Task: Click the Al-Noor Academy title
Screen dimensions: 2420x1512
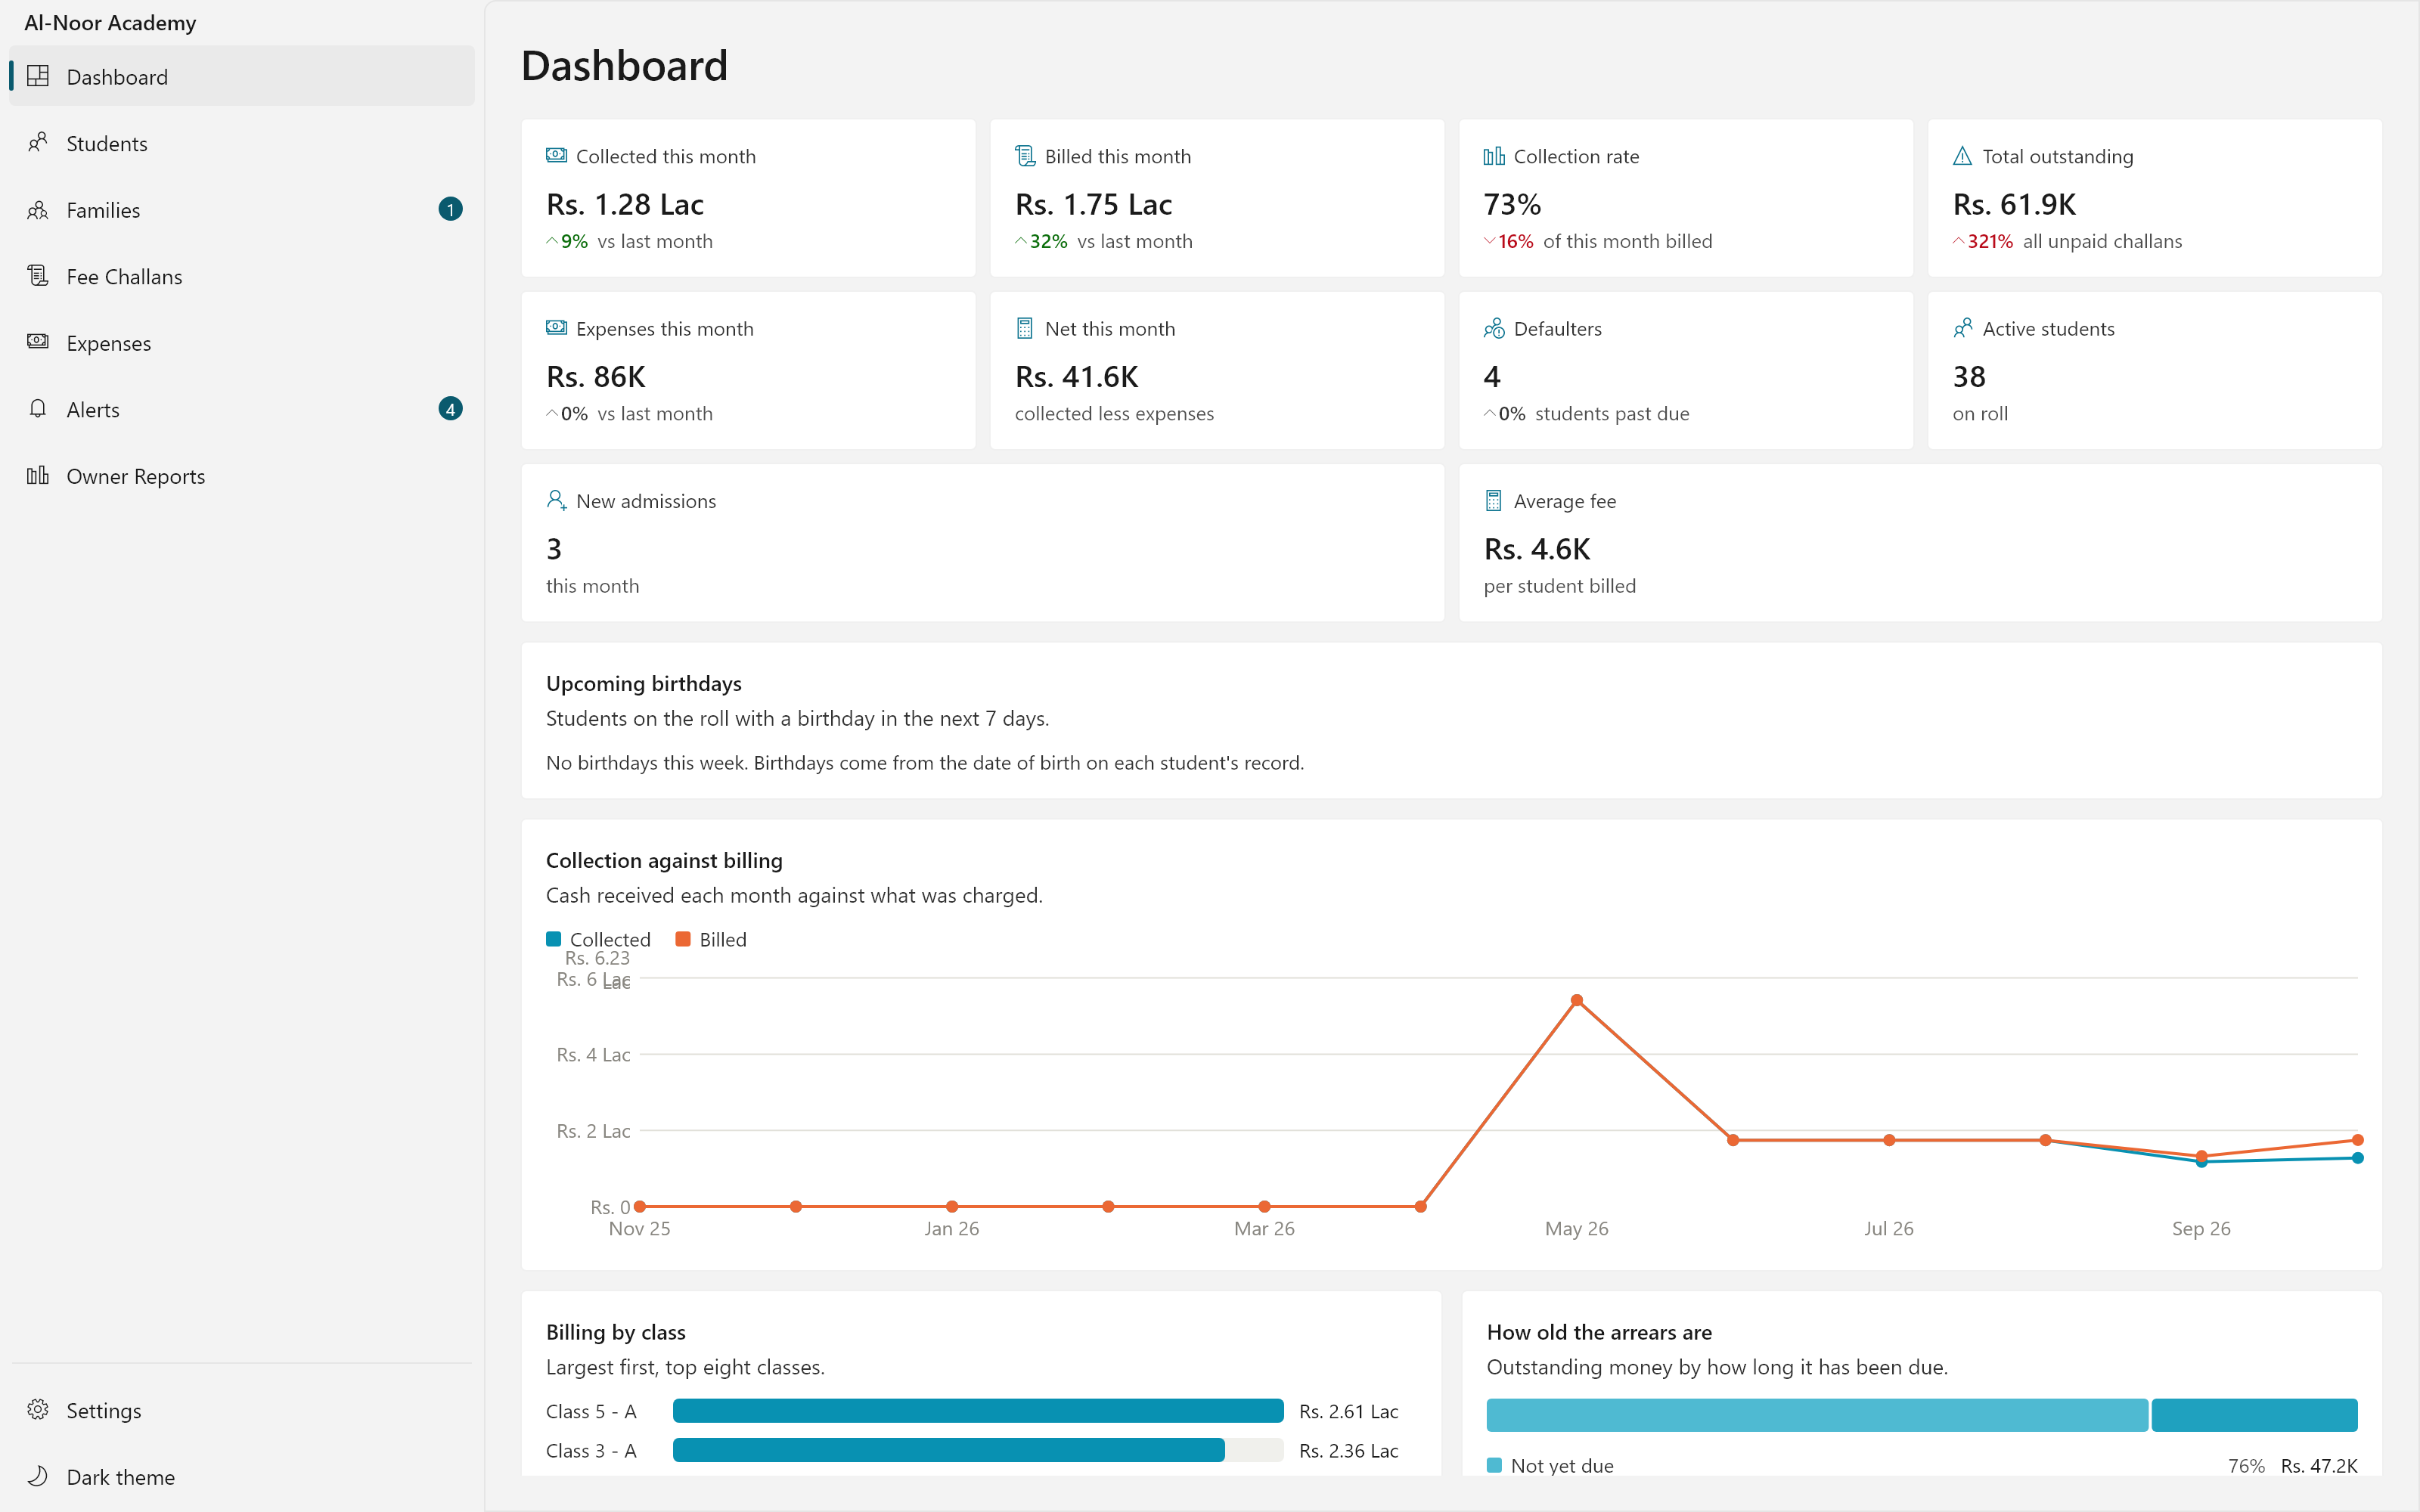Action: pyautogui.click(x=110, y=22)
